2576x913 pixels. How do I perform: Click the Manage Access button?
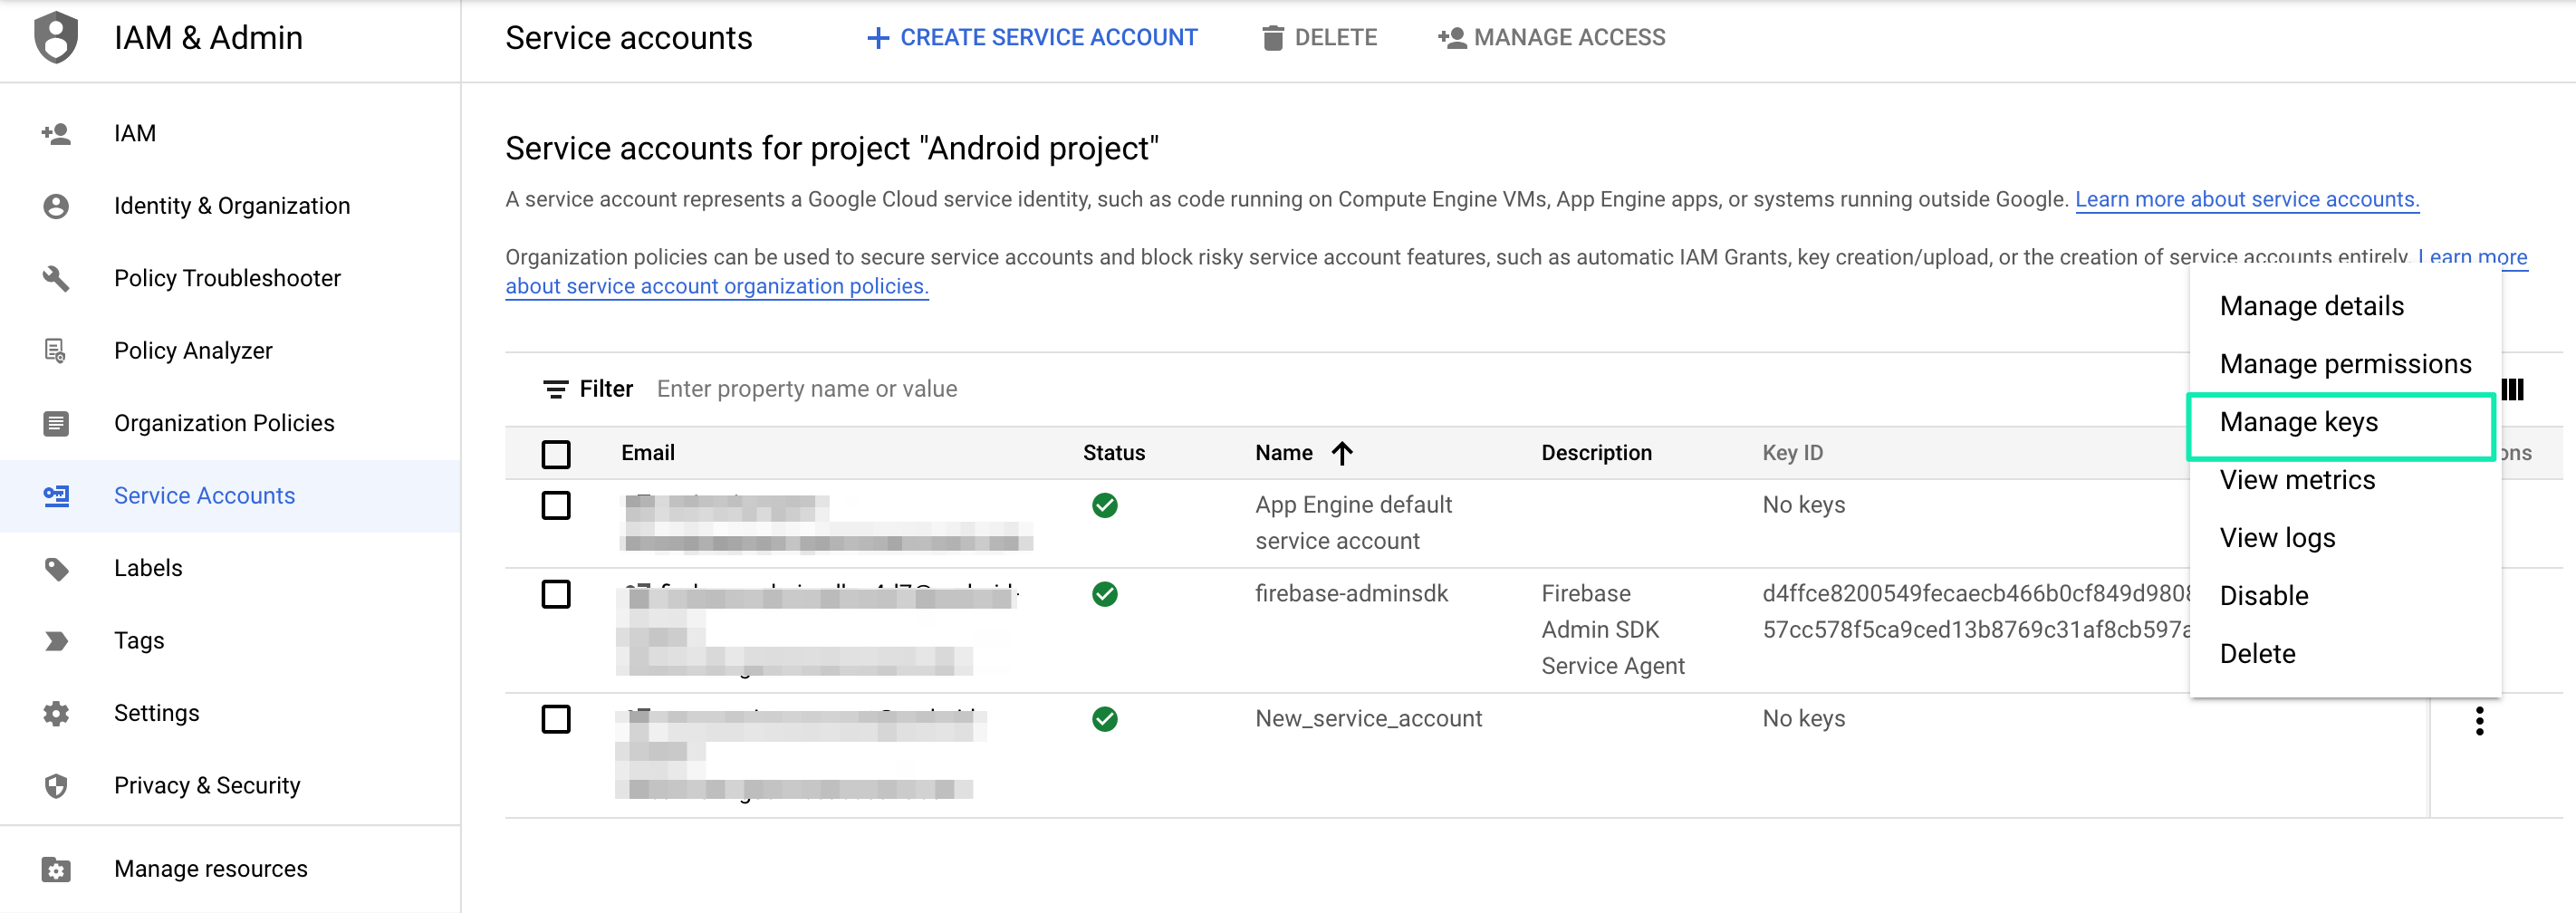[x=1551, y=38]
